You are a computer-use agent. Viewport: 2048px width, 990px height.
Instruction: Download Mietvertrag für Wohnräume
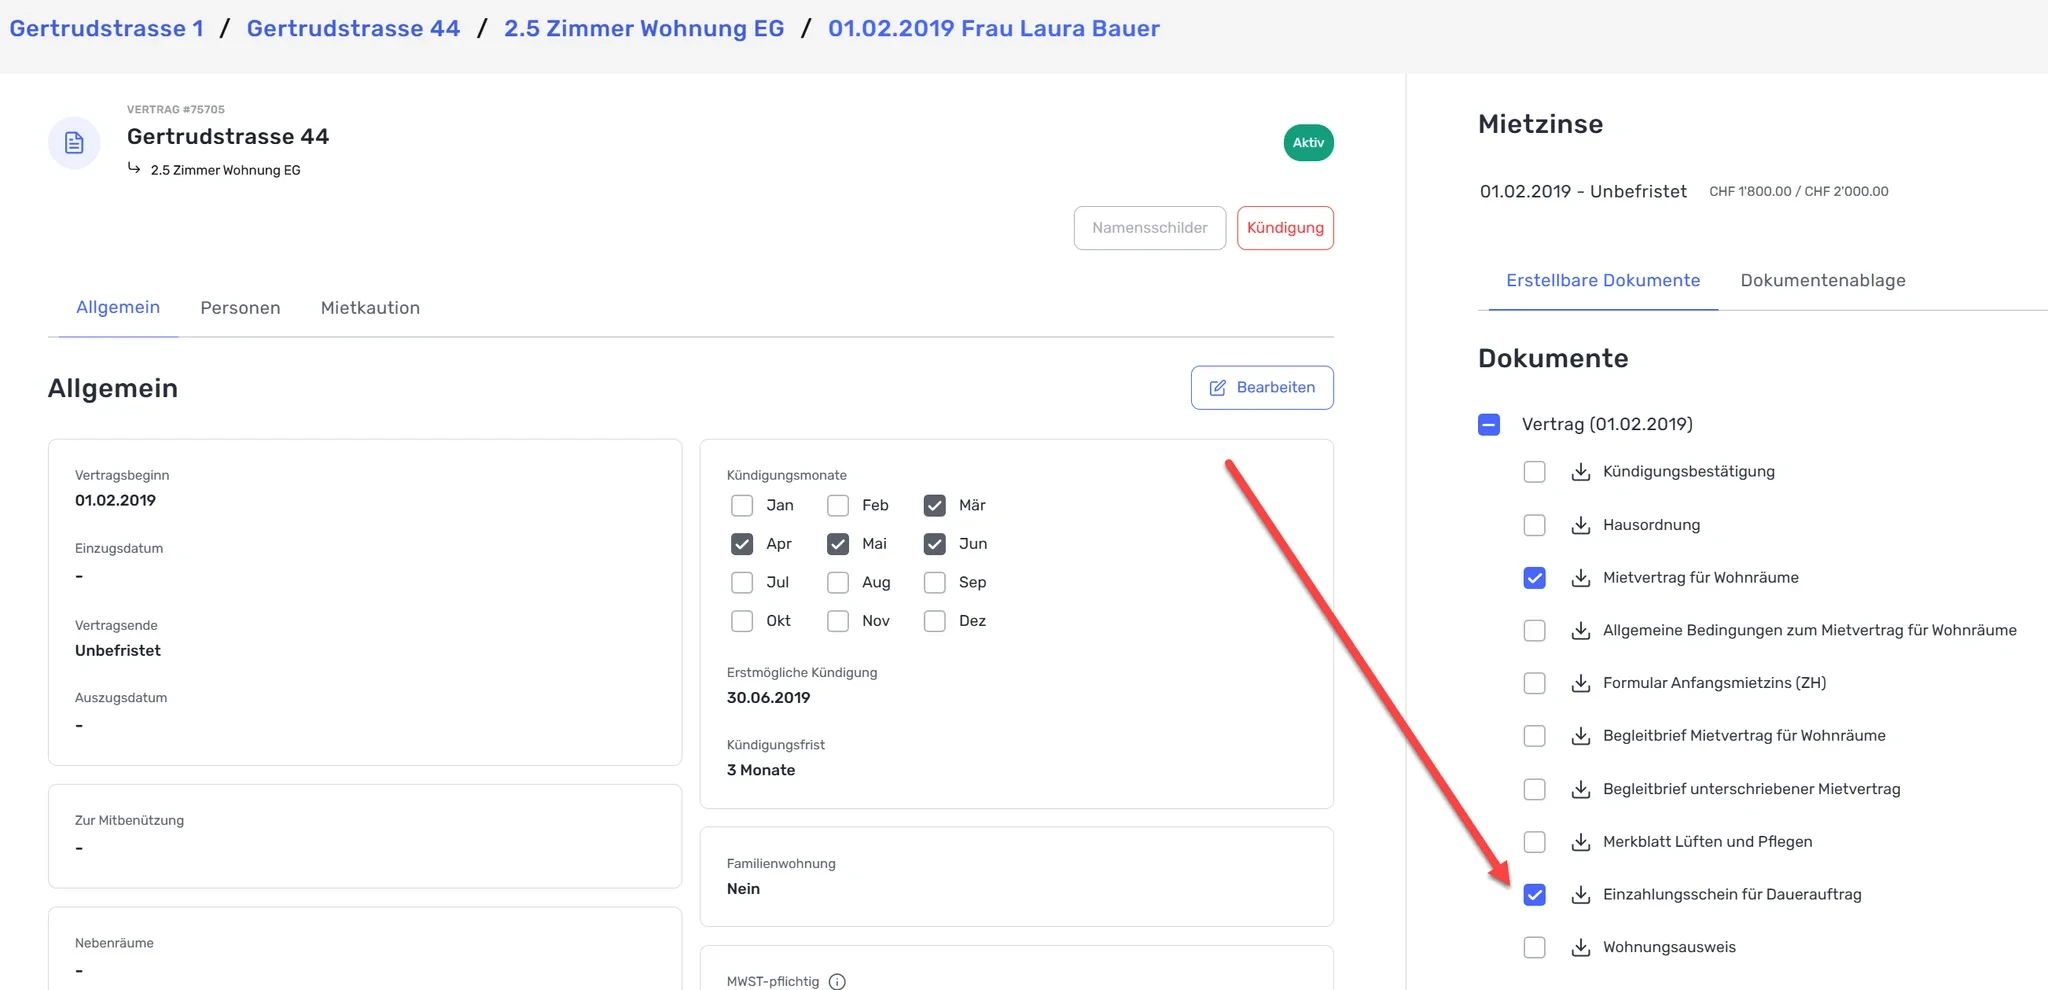click(x=1580, y=578)
